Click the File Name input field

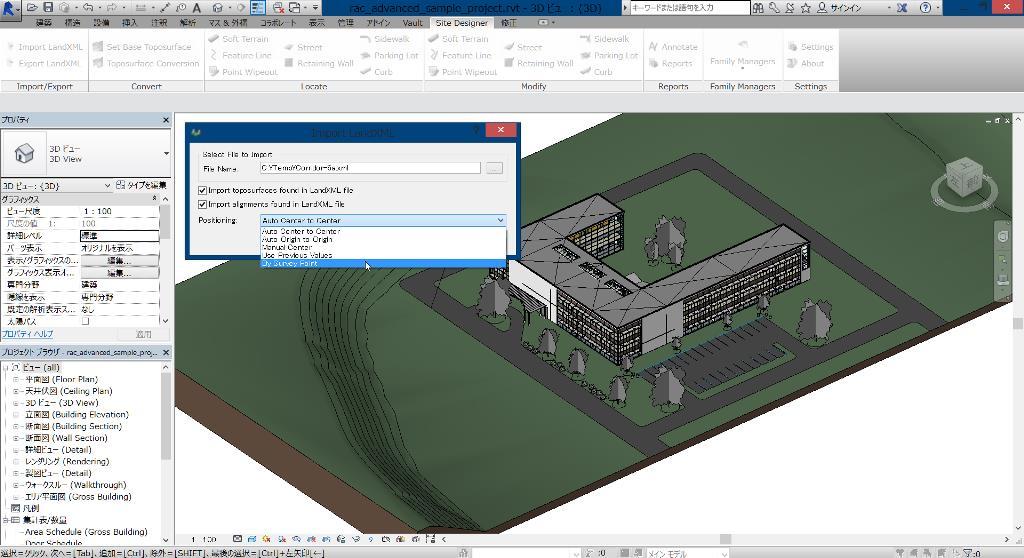369,169
